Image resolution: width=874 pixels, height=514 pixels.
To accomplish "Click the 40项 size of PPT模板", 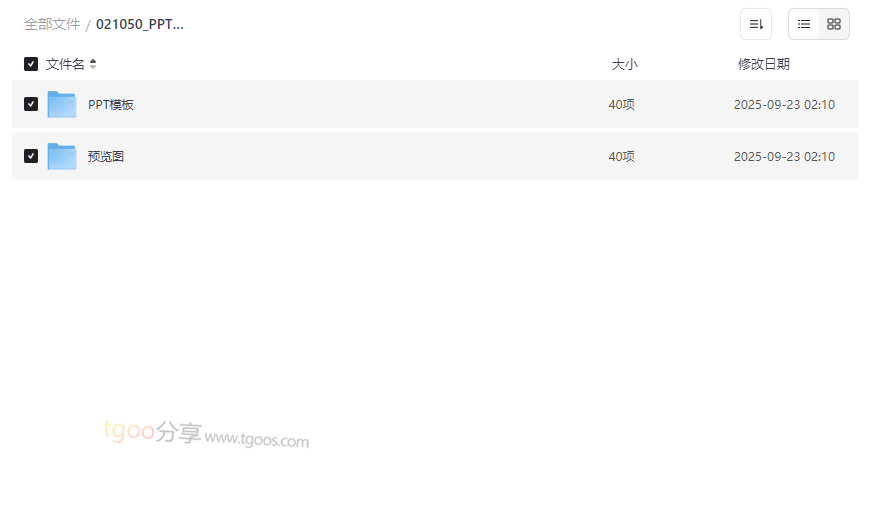I will click(x=621, y=104).
